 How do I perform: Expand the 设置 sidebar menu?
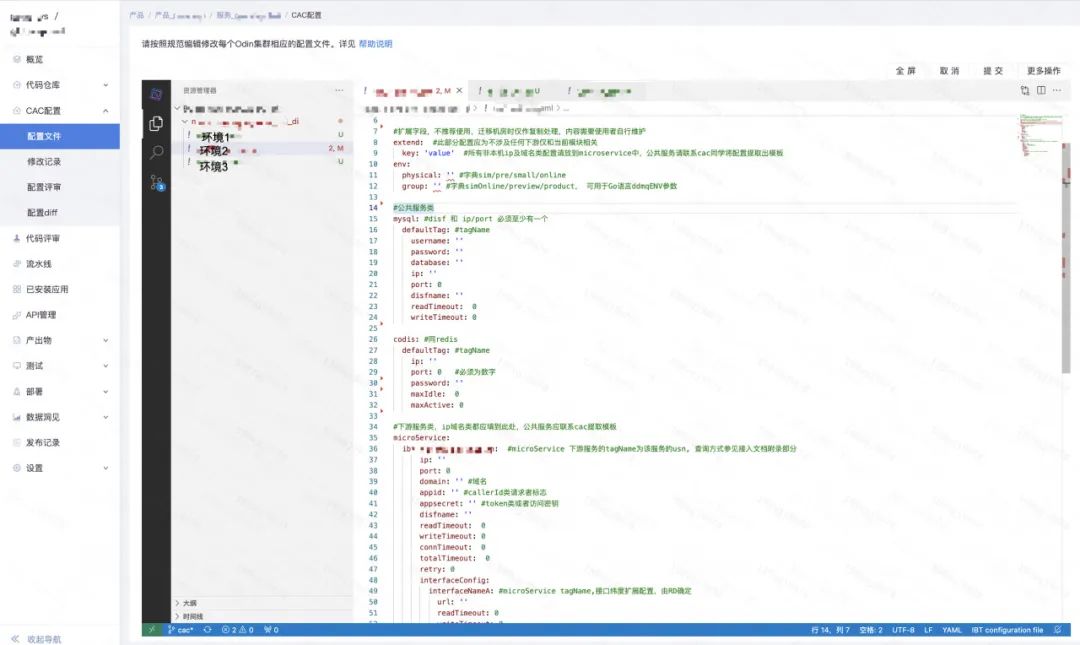pyautogui.click(x=105, y=468)
